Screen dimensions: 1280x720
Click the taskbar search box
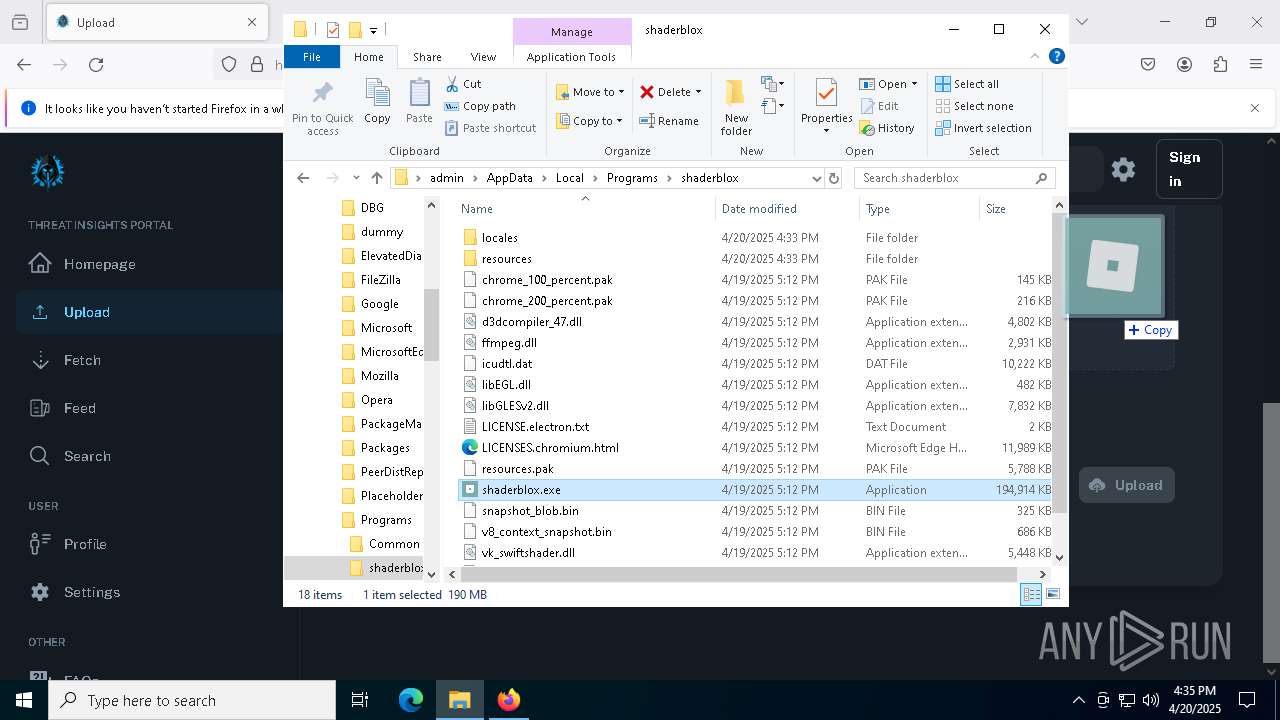click(x=192, y=700)
